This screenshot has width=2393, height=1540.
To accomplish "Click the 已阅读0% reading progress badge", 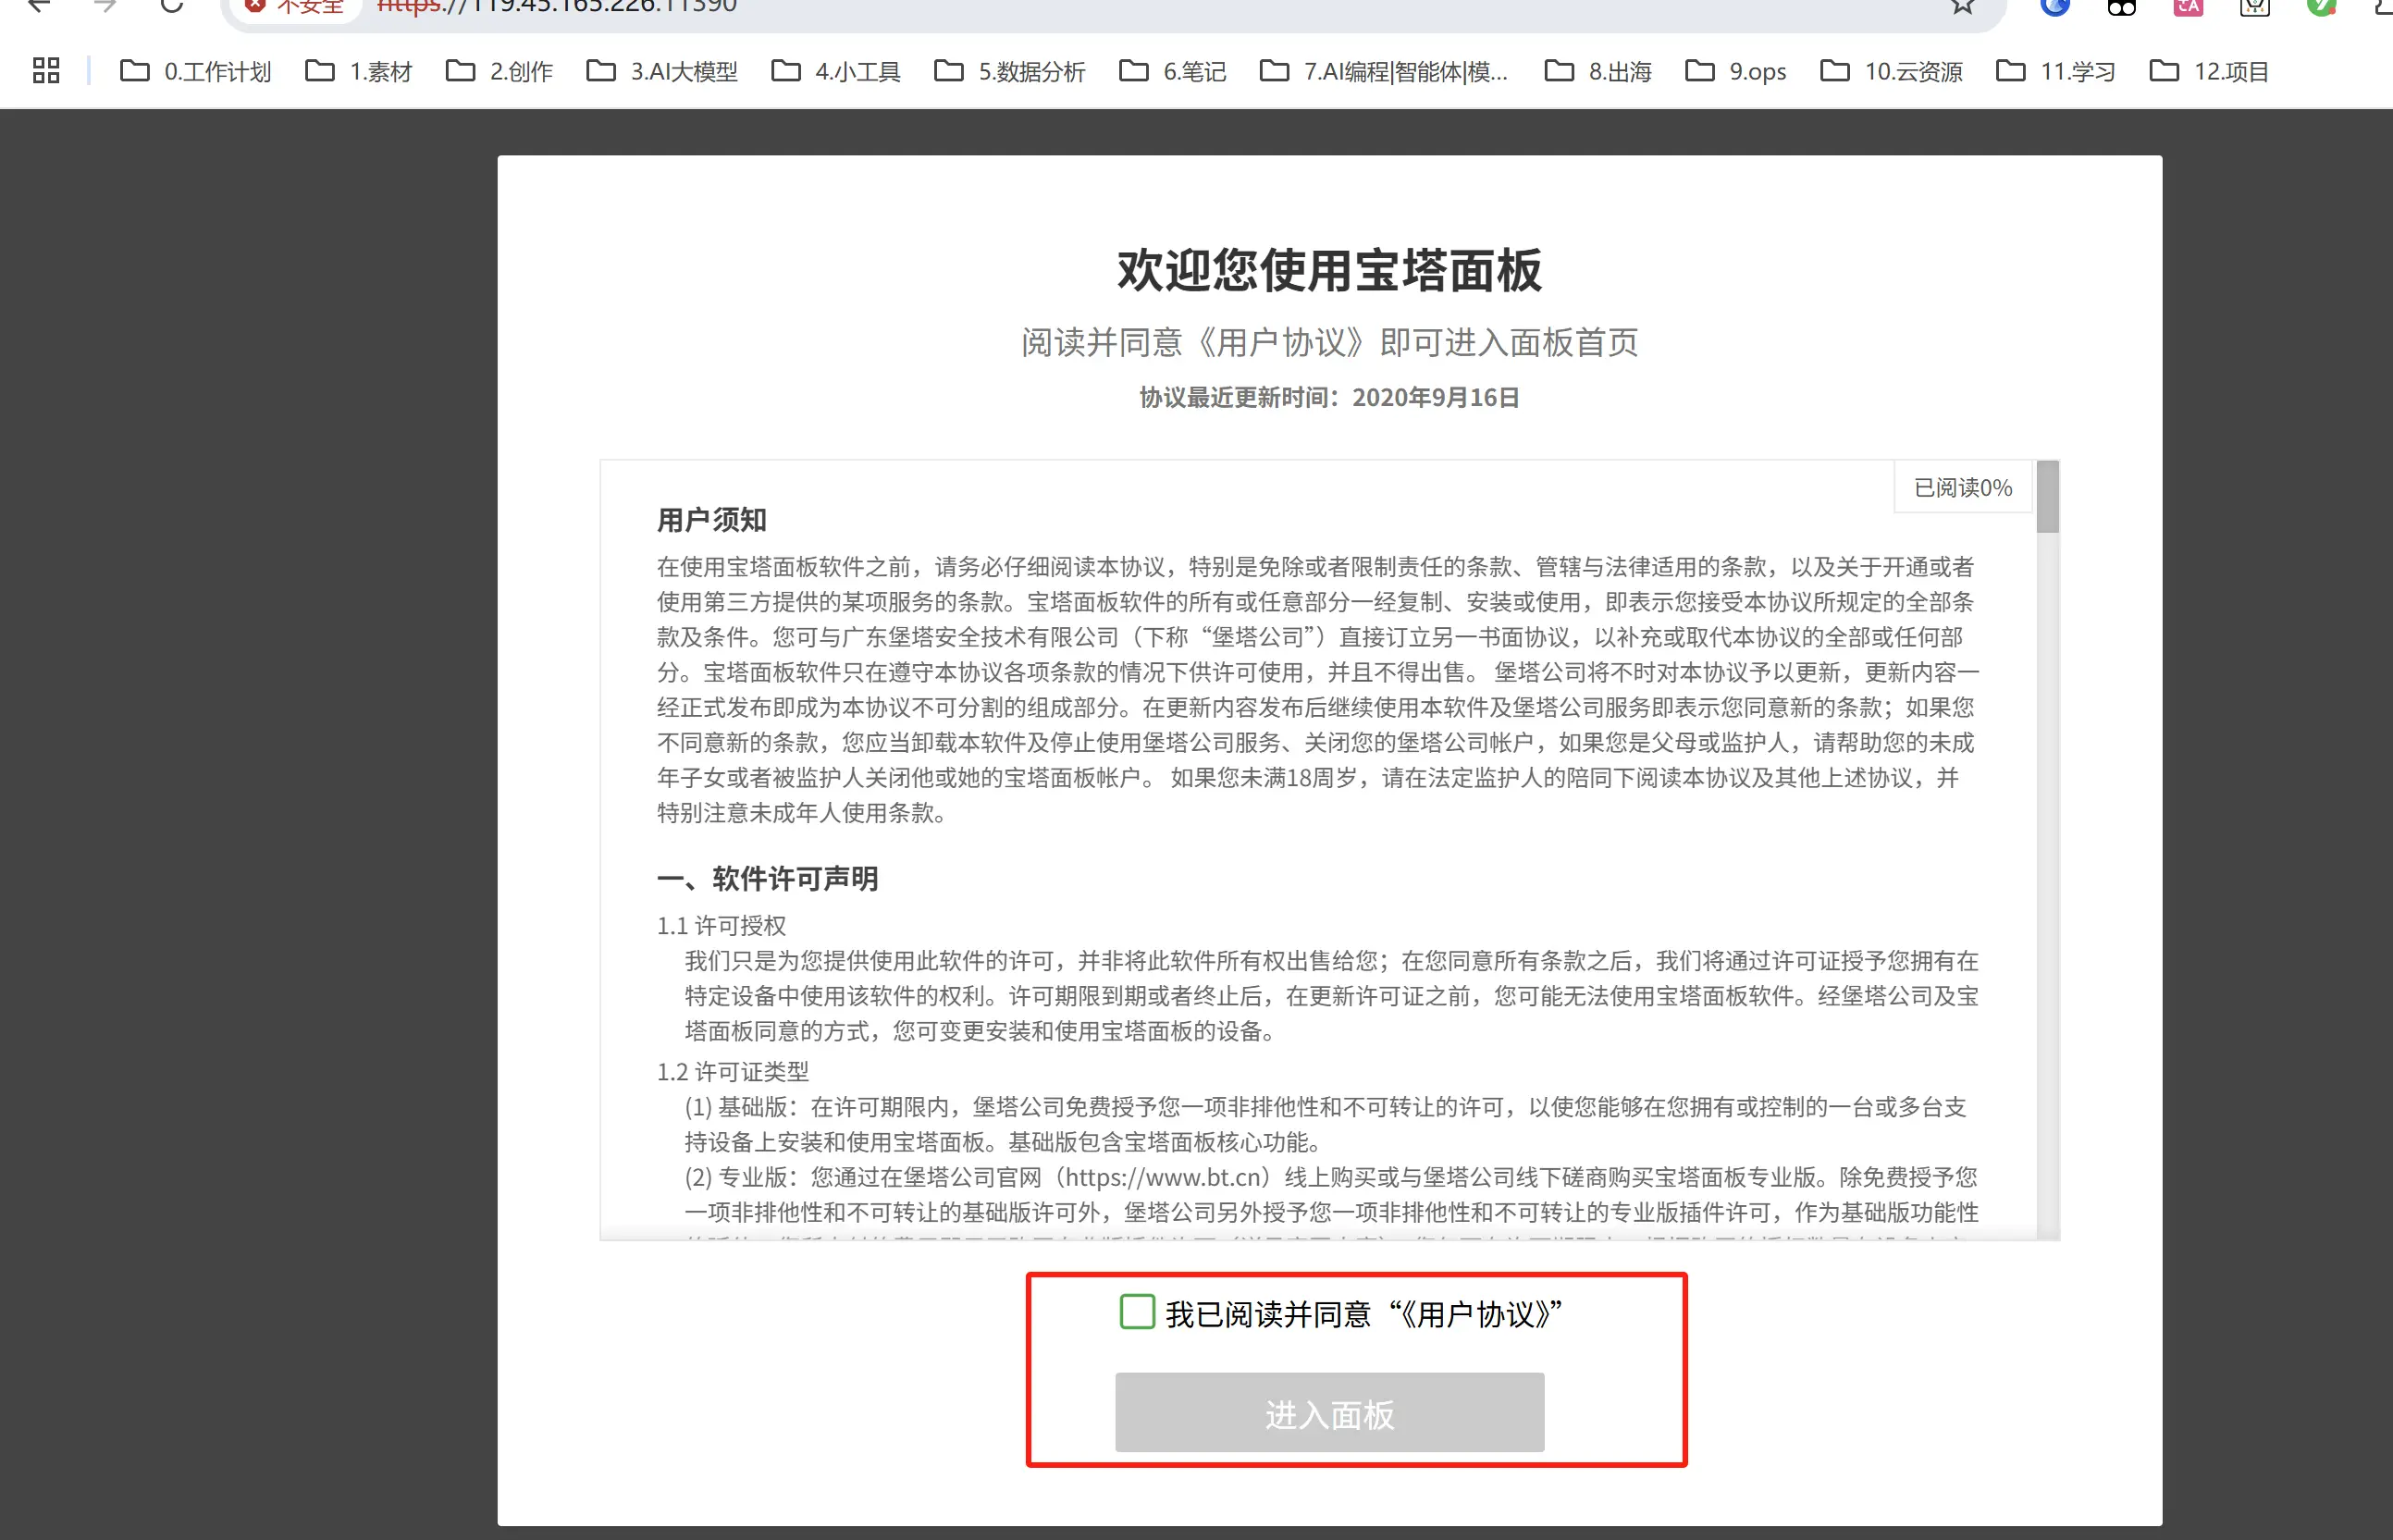I will 1962,488.
